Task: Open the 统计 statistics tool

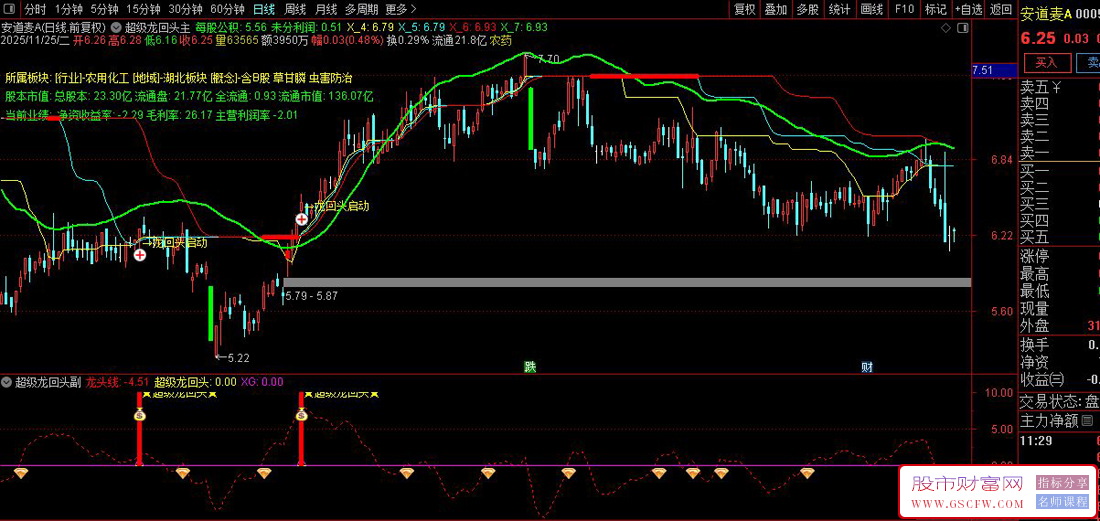Action: (x=840, y=9)
